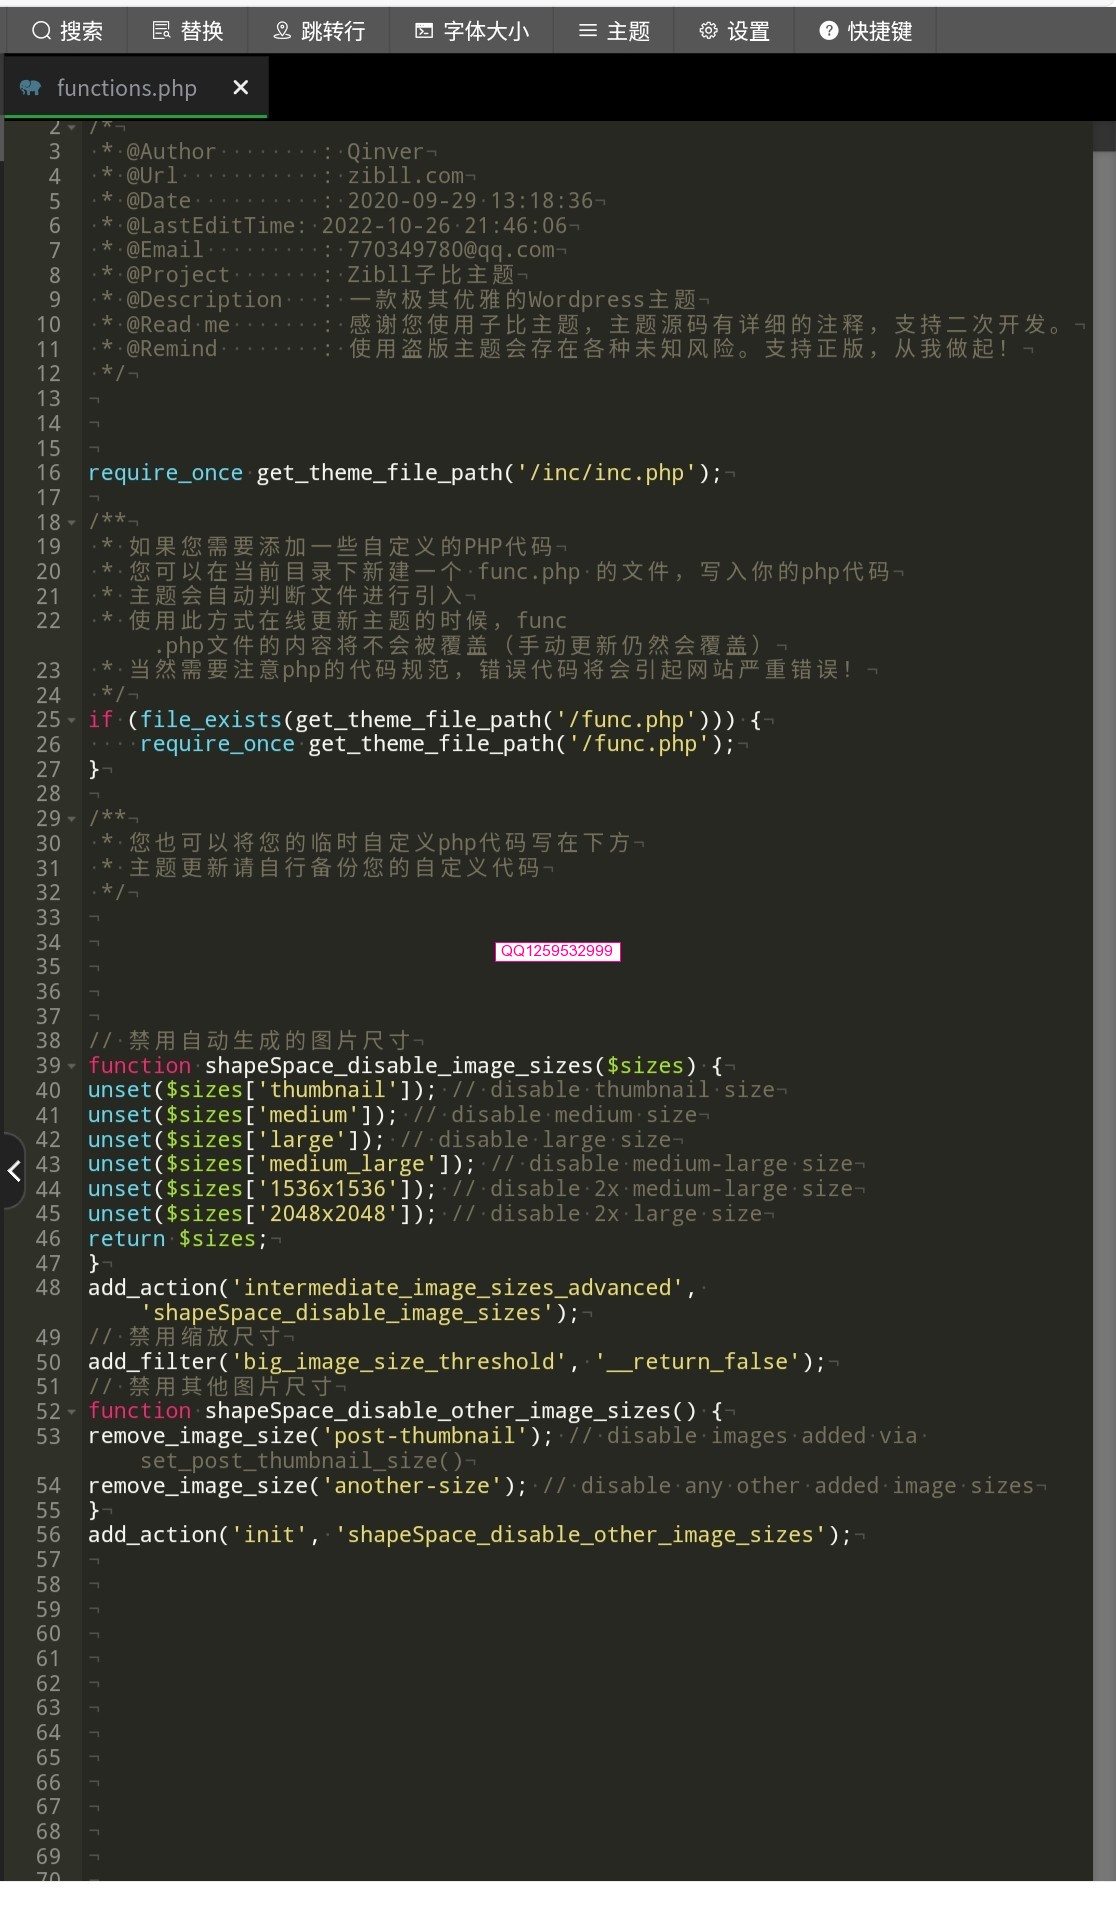Viewport: 1116px width, 1905px height.
Task: Click 'big_image_size_threshold' string on line 50
Action: point(399,1362)
